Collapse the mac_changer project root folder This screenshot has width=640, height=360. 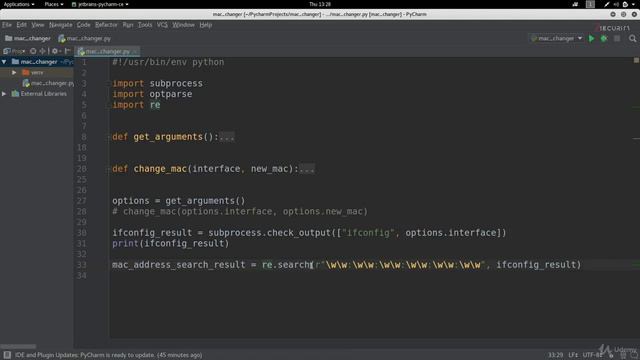coord(4,62)
